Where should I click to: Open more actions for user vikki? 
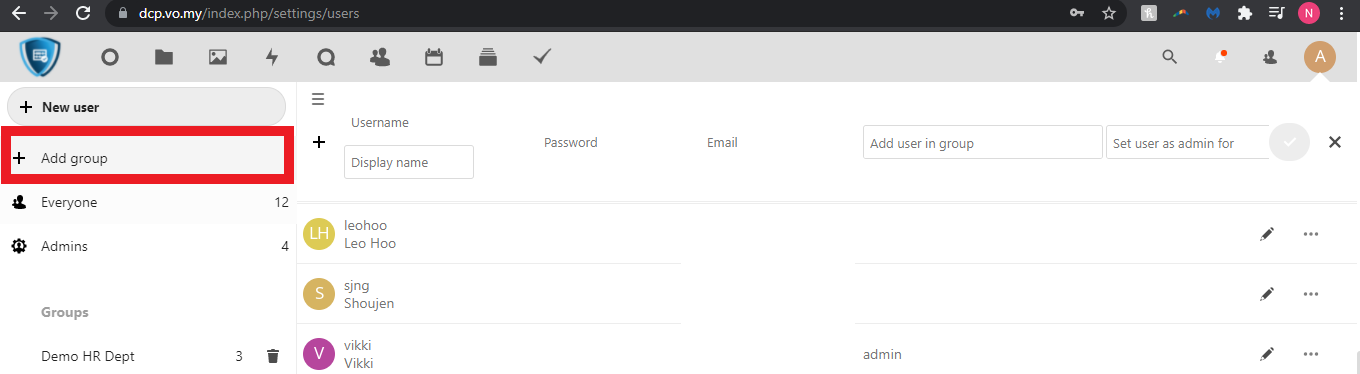coord(1311,354)
